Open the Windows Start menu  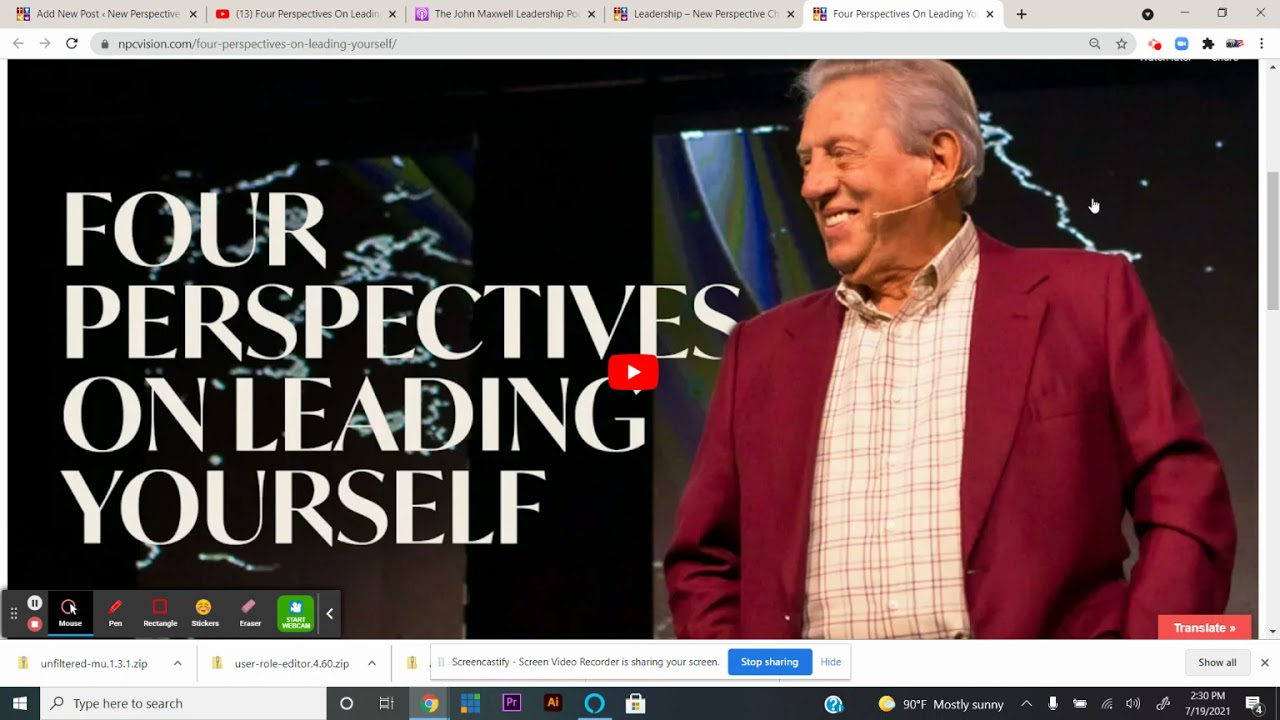[19, 703]
